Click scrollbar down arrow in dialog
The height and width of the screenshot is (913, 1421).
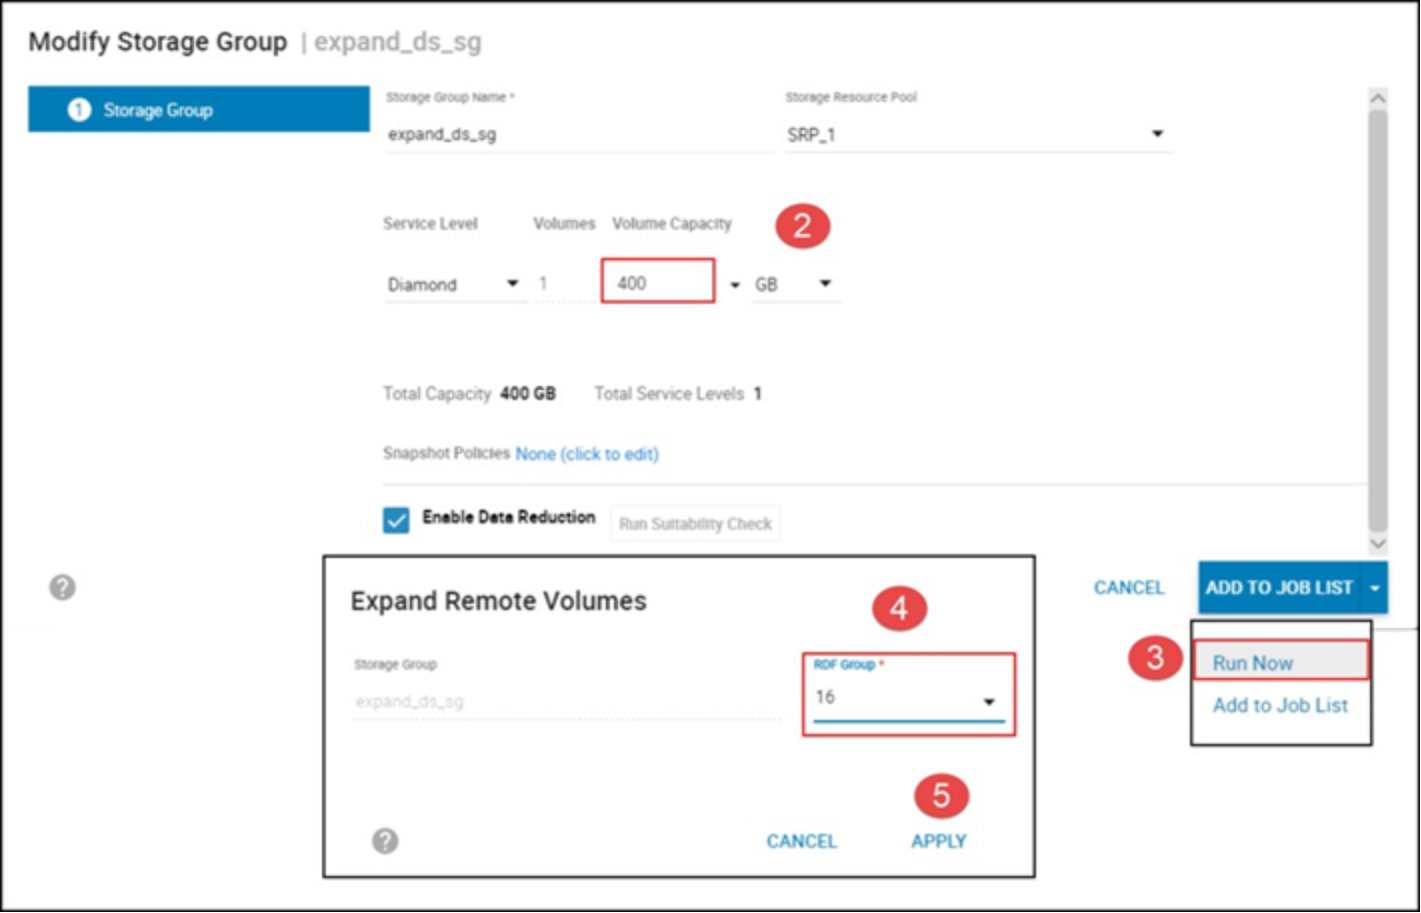point(1378,543)
